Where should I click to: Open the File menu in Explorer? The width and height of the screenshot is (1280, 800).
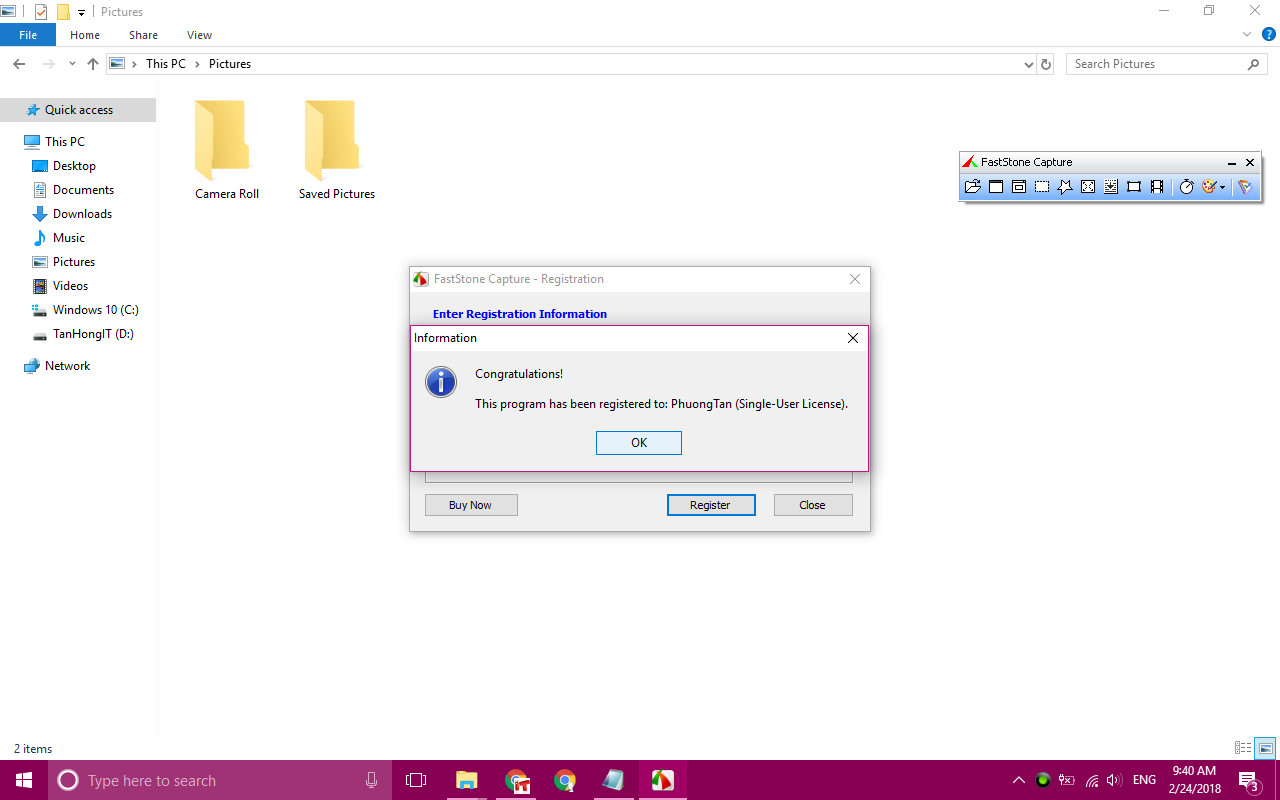[x=28, y=35]
